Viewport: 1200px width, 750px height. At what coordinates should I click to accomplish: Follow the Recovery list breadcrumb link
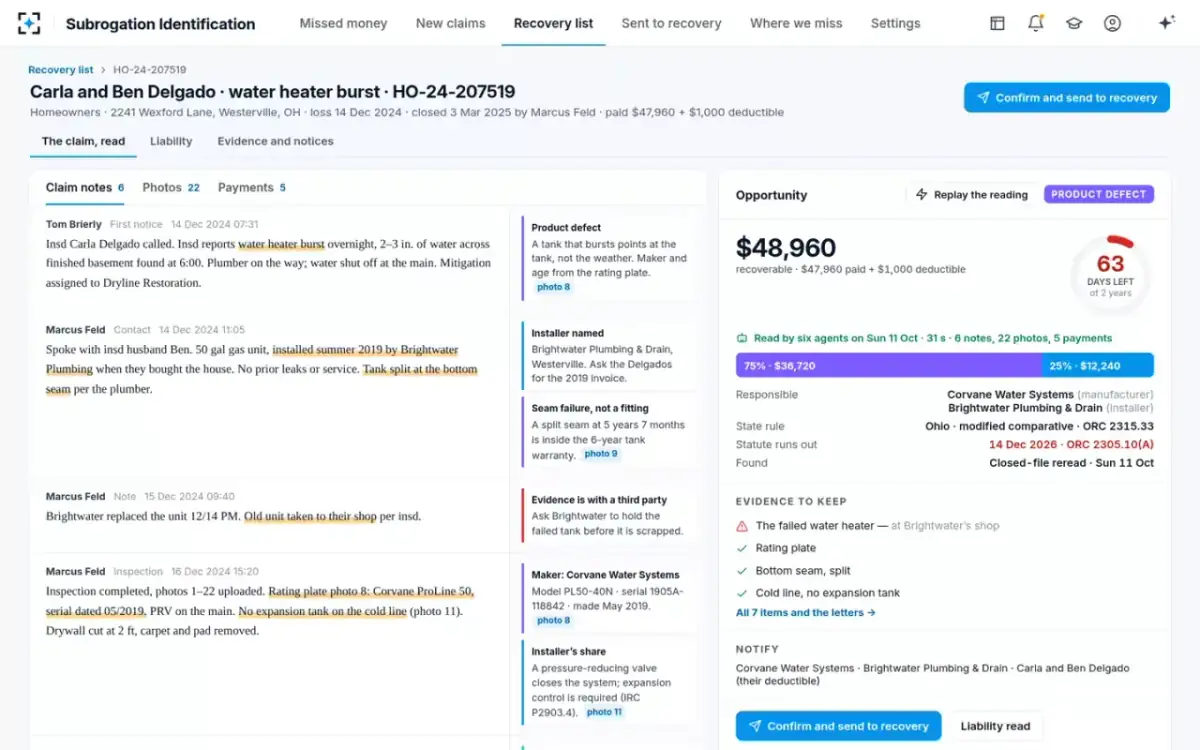60,70
